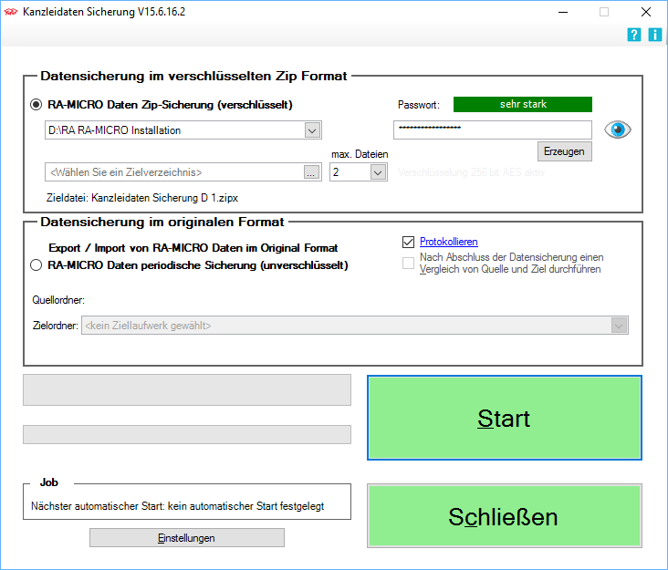668x570 pixels.
Task: Click the sehr stark password strength bar
Action: (523, 104)
